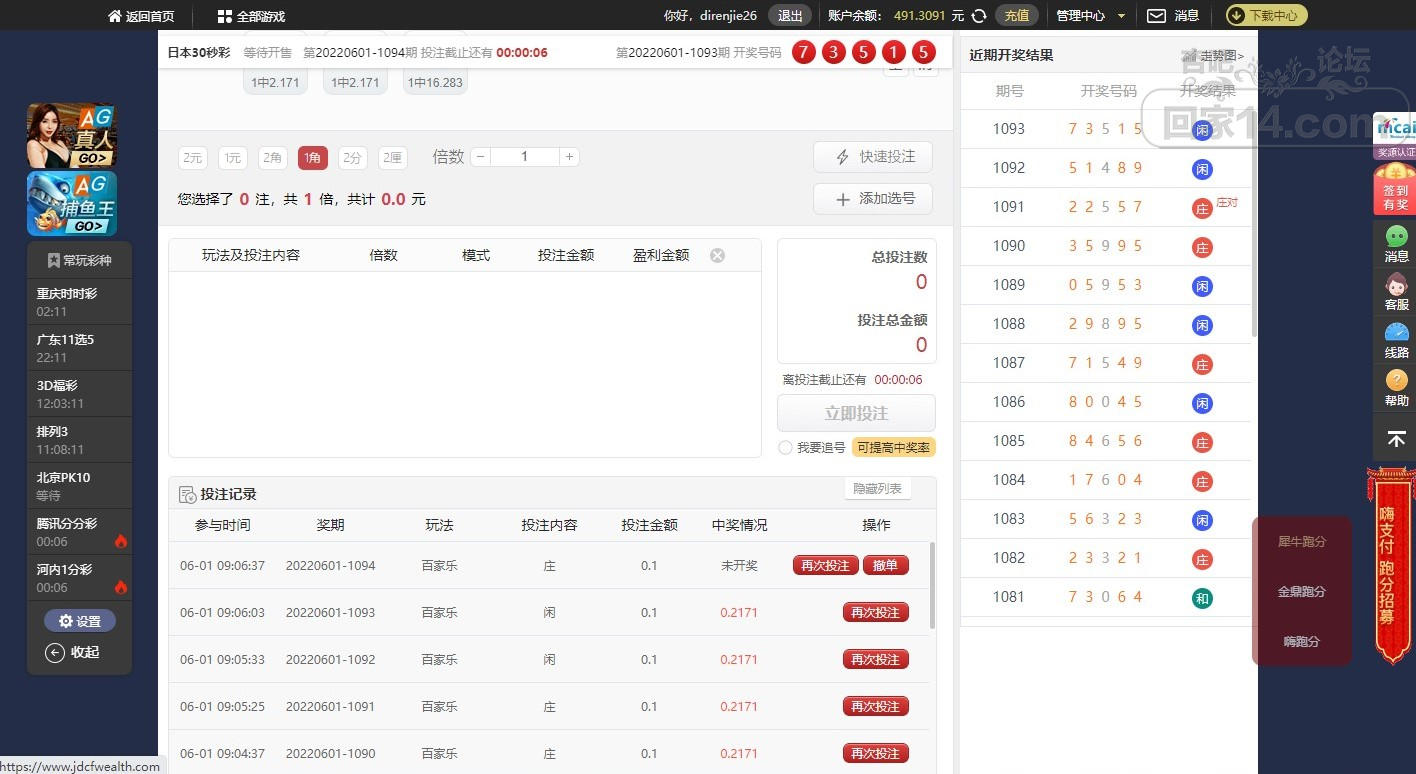This screenshot has height=774, width=1416.
Task: Clear bet list with the X icon
Action: point(717,255)
